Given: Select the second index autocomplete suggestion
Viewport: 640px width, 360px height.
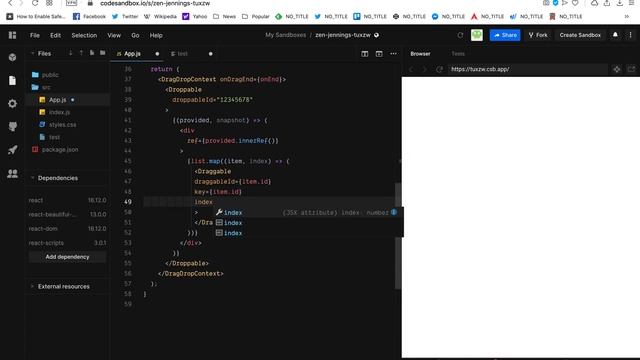Looking at the screenshot, I should coord(308,222).
